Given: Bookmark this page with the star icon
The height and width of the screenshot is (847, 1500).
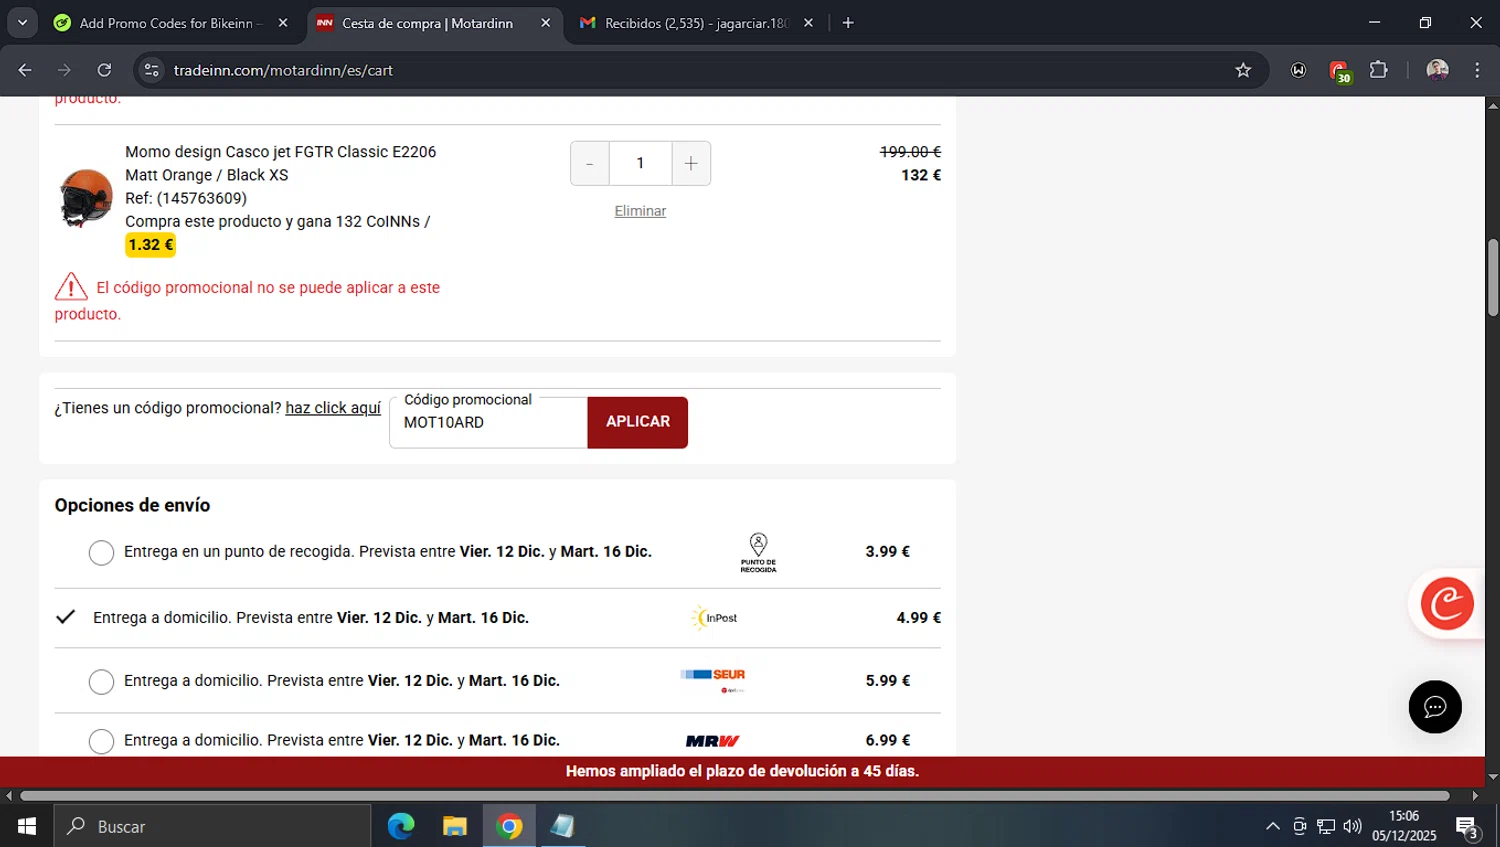Looking at the screenshot, I should coord(1243,70).
